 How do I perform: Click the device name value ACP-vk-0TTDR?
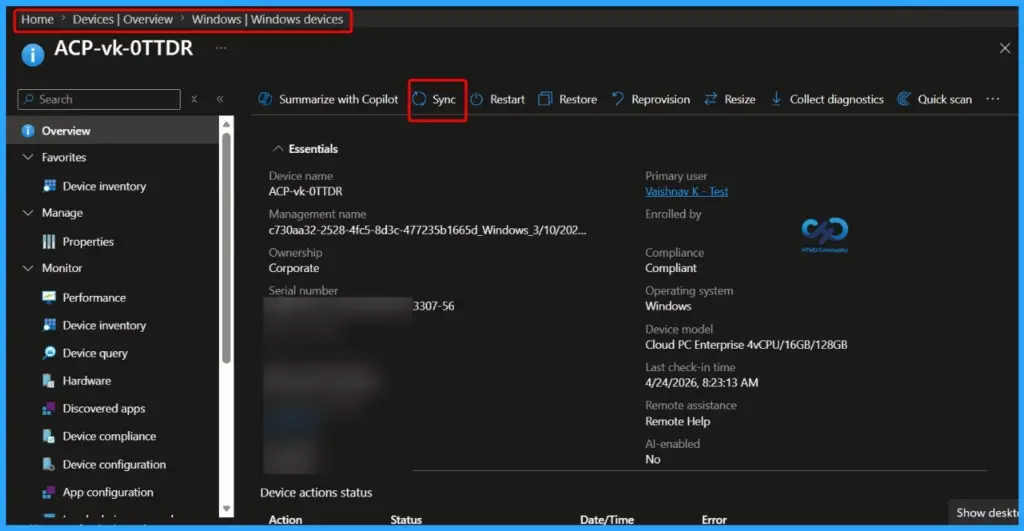(306, 191)
